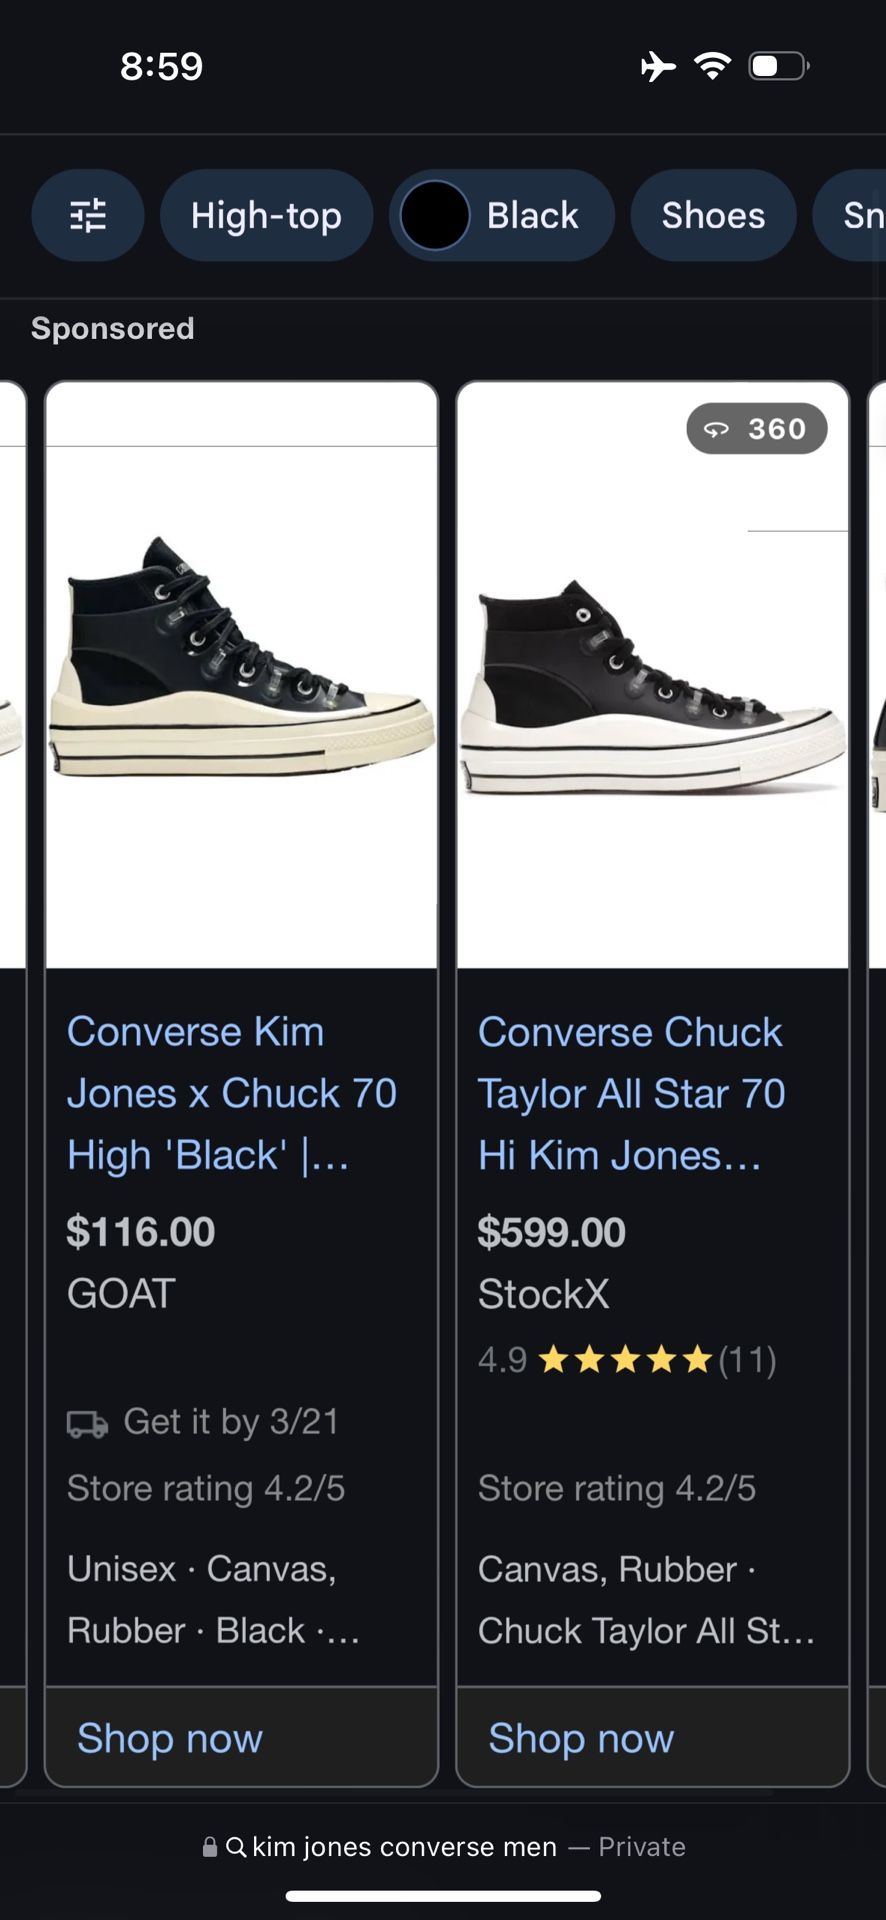Tap the airplane mode icon in status bar
This screenshot has height=1920, width=886.
point(657,64)
